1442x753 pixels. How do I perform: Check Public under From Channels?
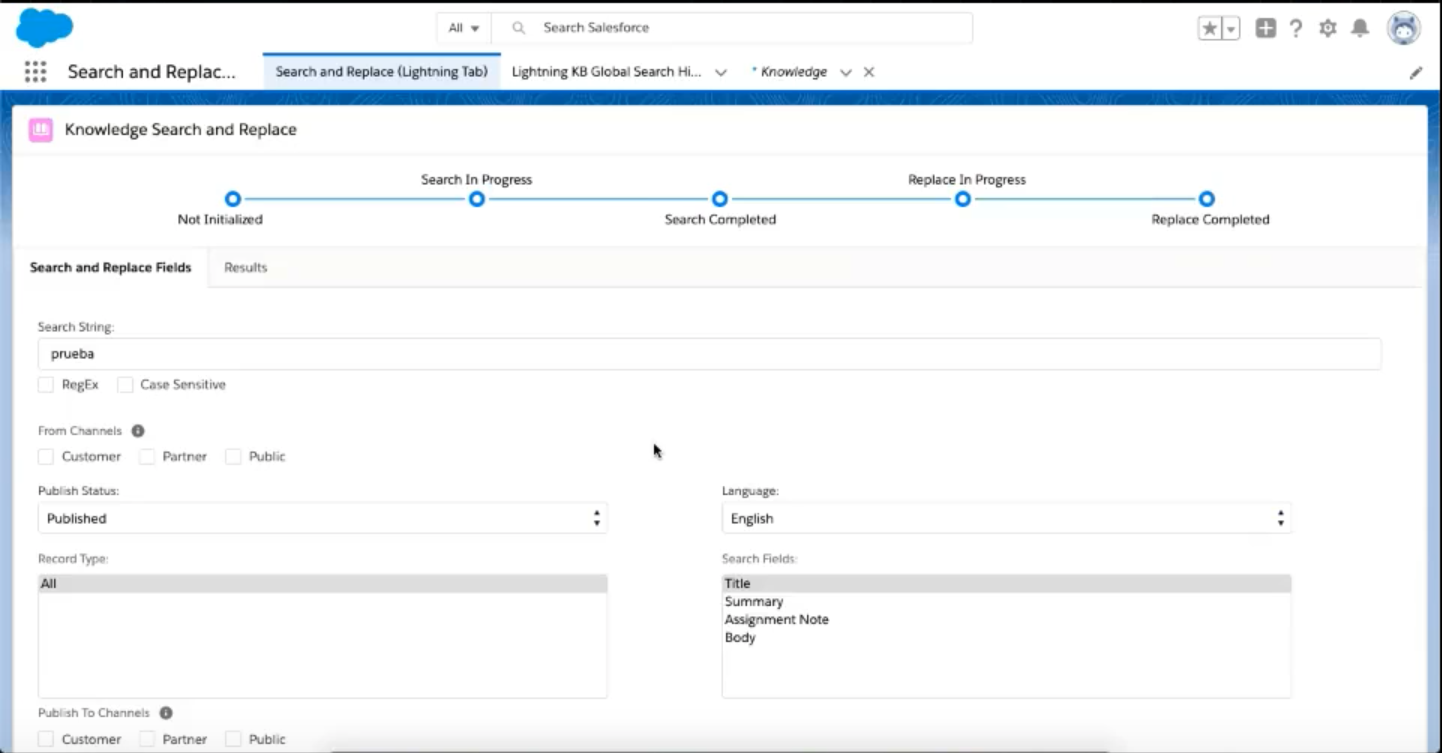tap(233, 457)
